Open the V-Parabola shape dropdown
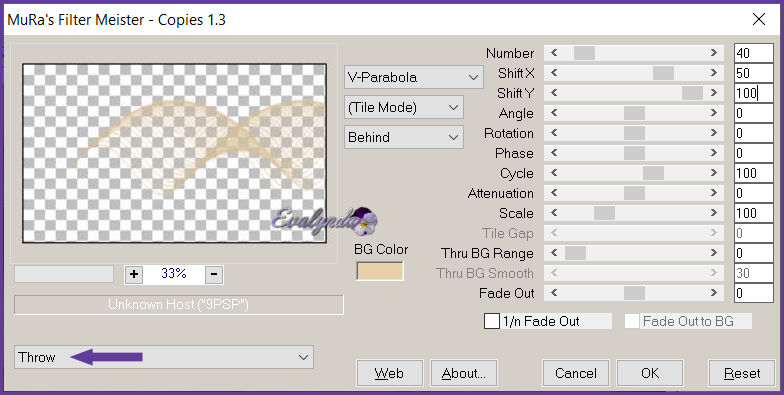 [414, 77]
